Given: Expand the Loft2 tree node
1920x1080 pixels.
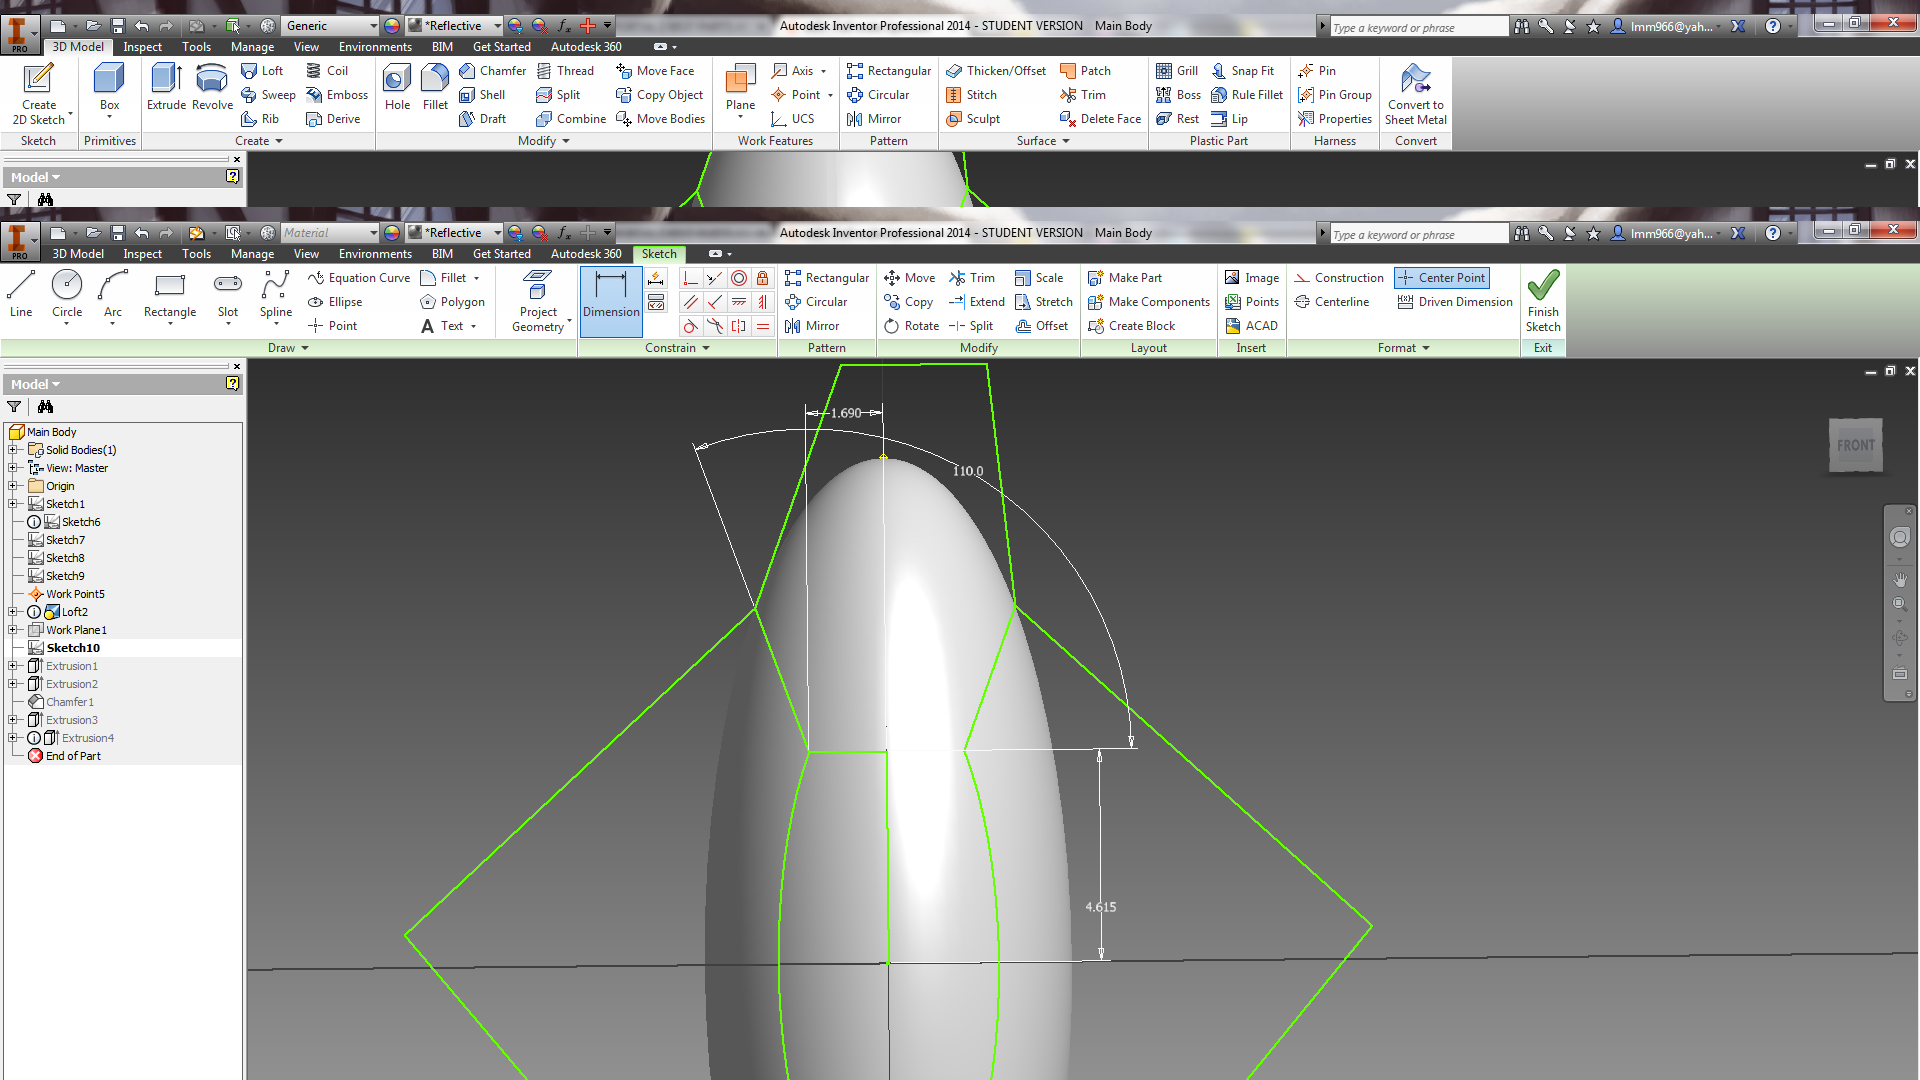Looking at the screenshot, I should click(14, 612).
